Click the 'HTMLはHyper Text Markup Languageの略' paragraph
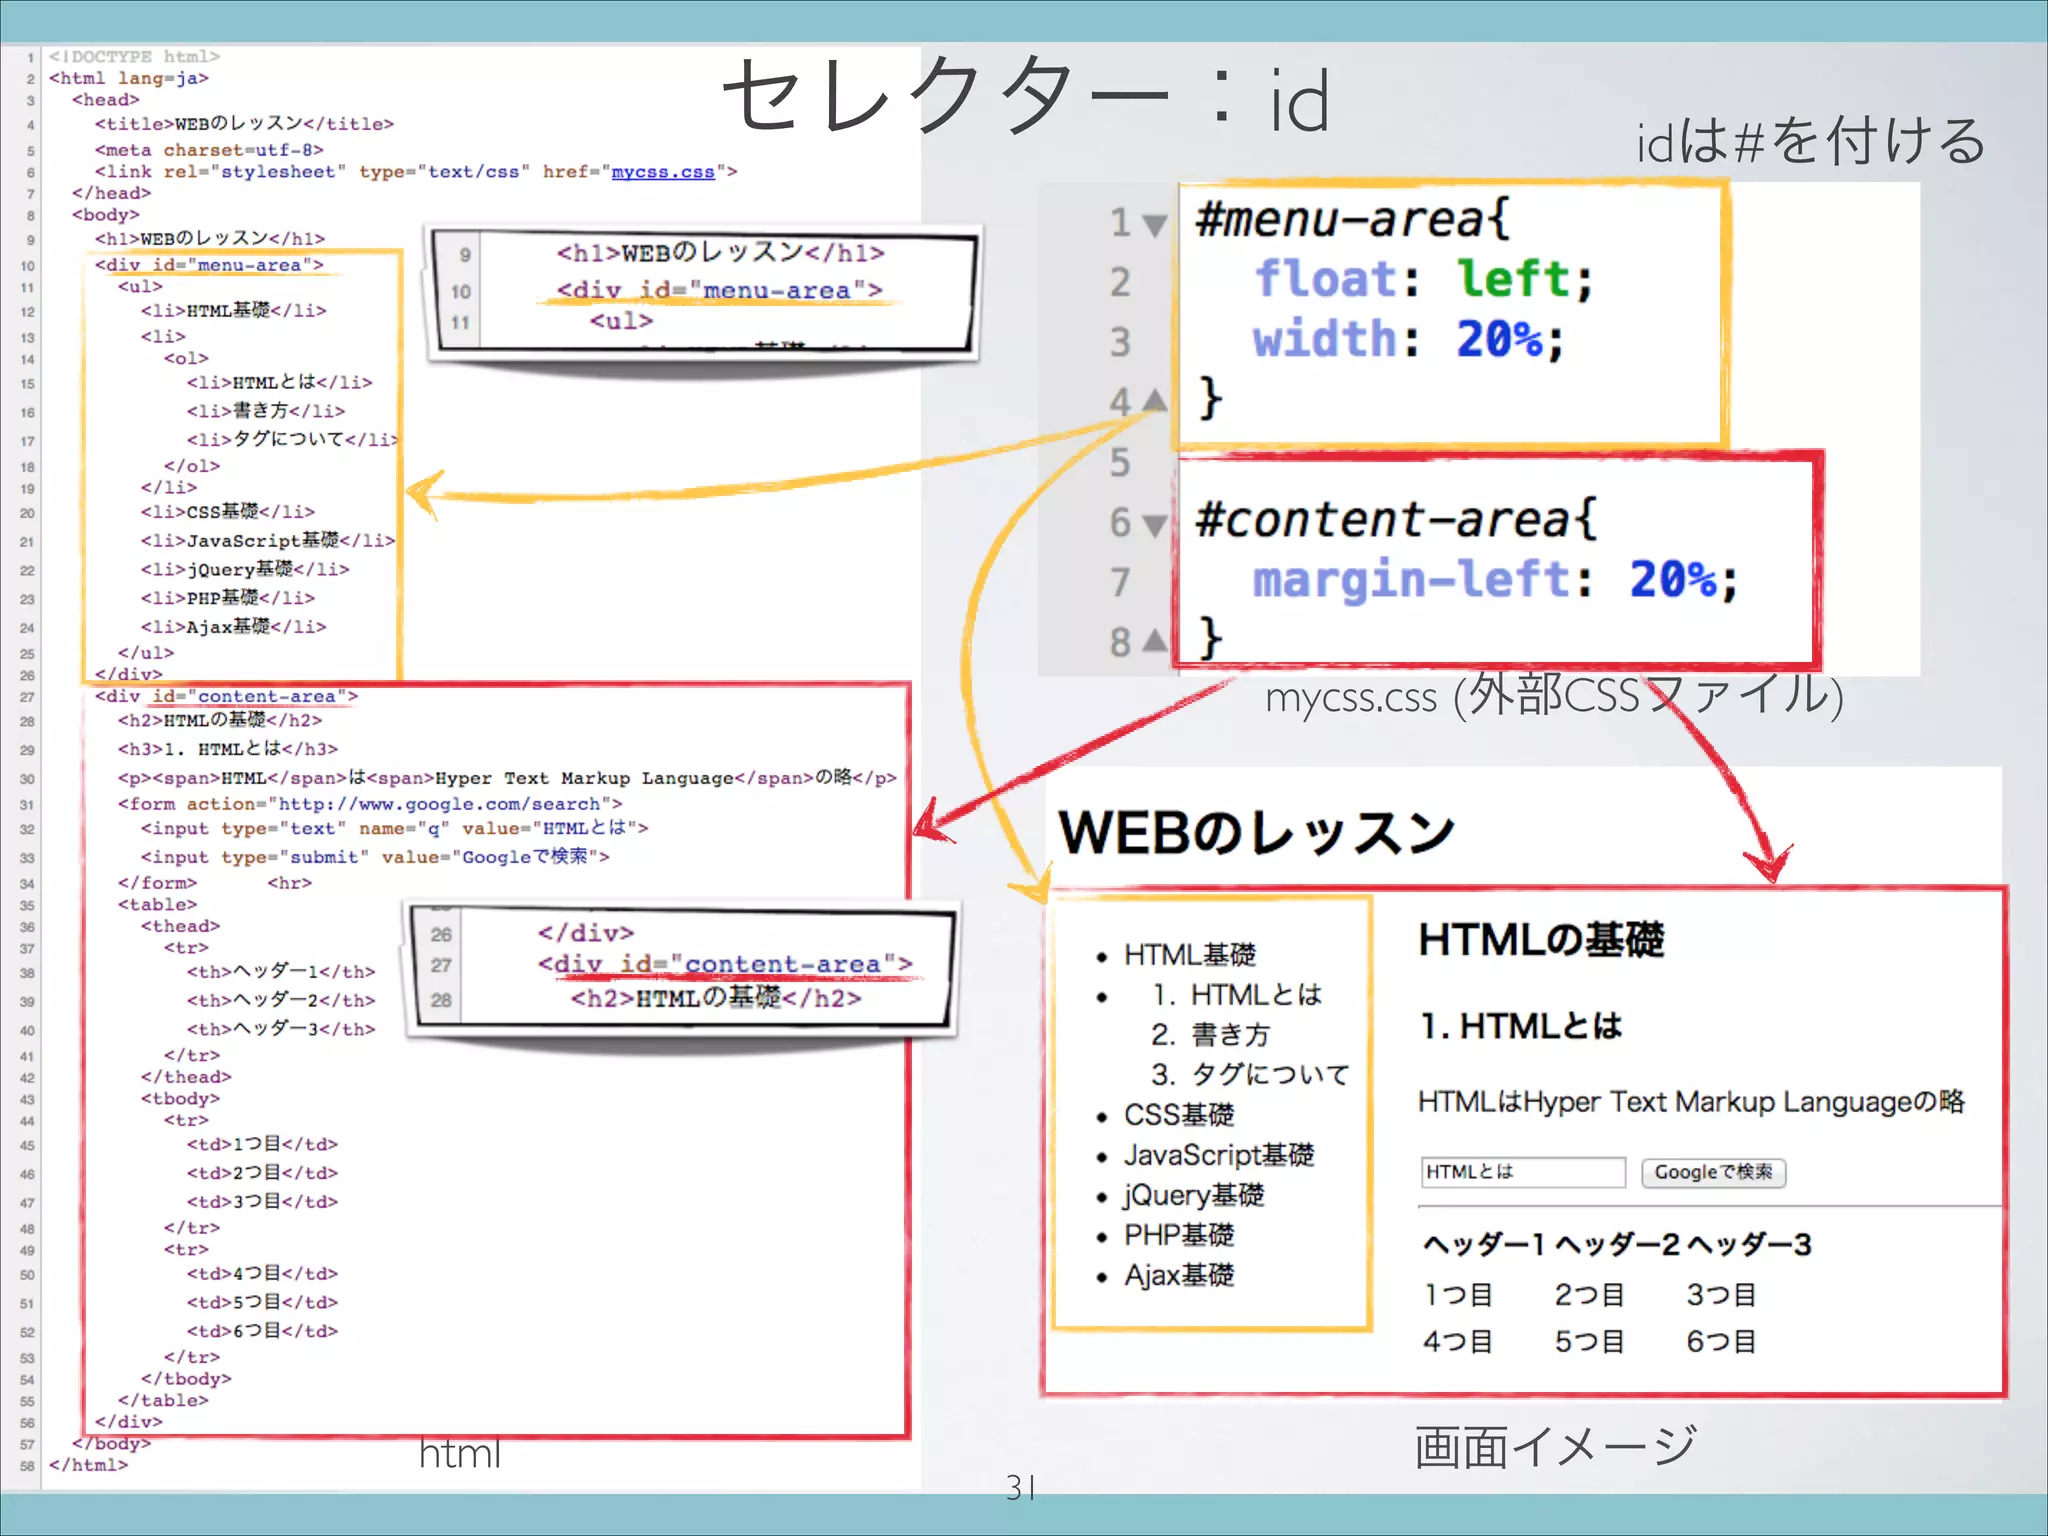Viewport: 2048px width, 1536px height. coord(1691,1101)
